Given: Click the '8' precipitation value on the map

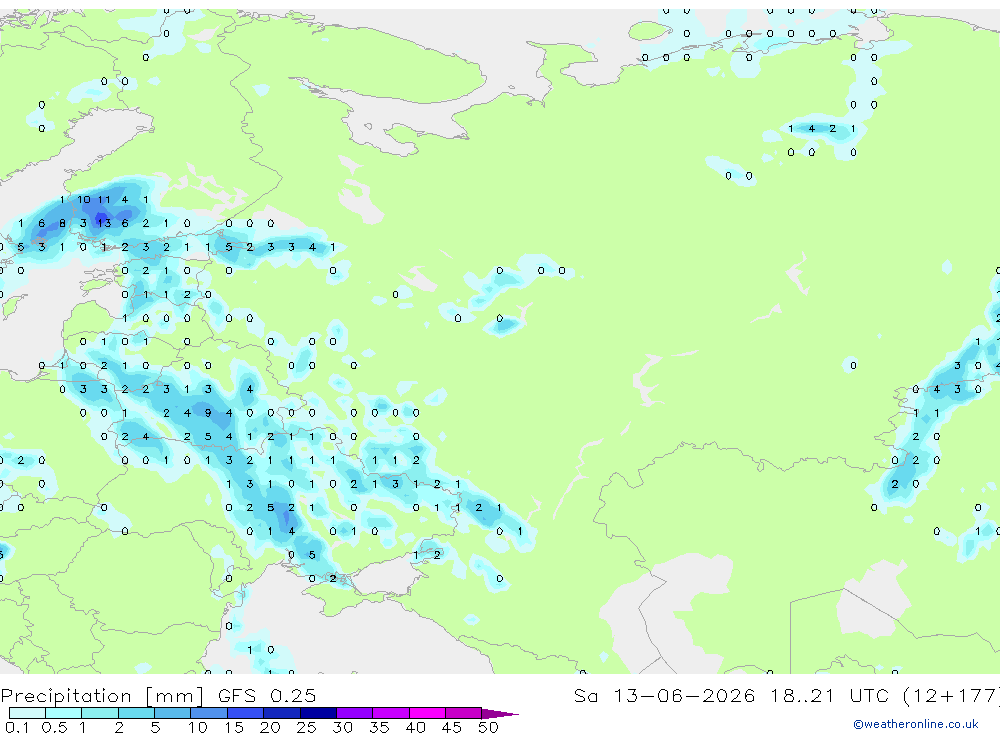Looking at the screenshot, I should (x=62, y=223).
